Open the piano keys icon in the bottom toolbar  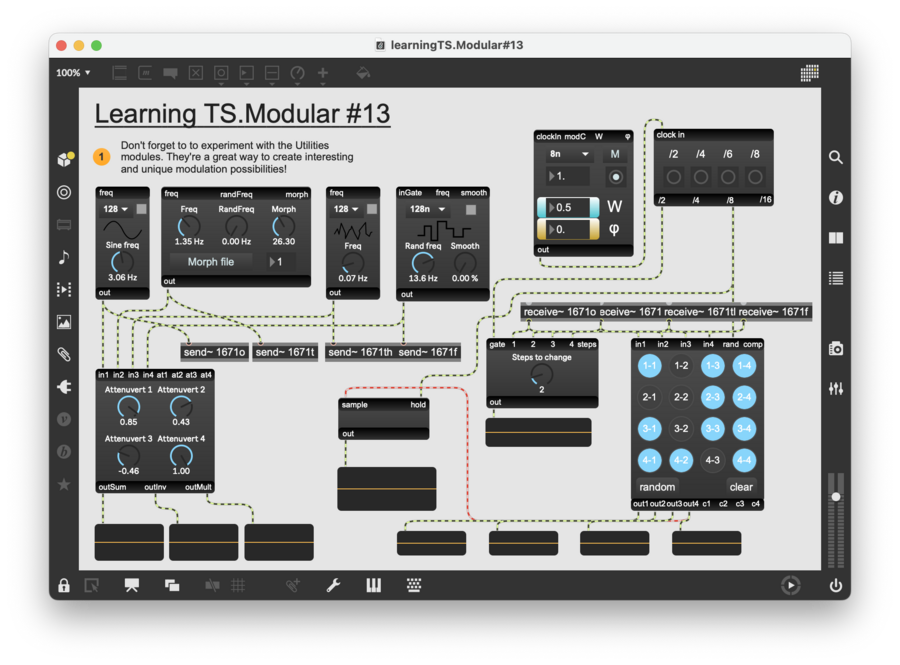373,586
